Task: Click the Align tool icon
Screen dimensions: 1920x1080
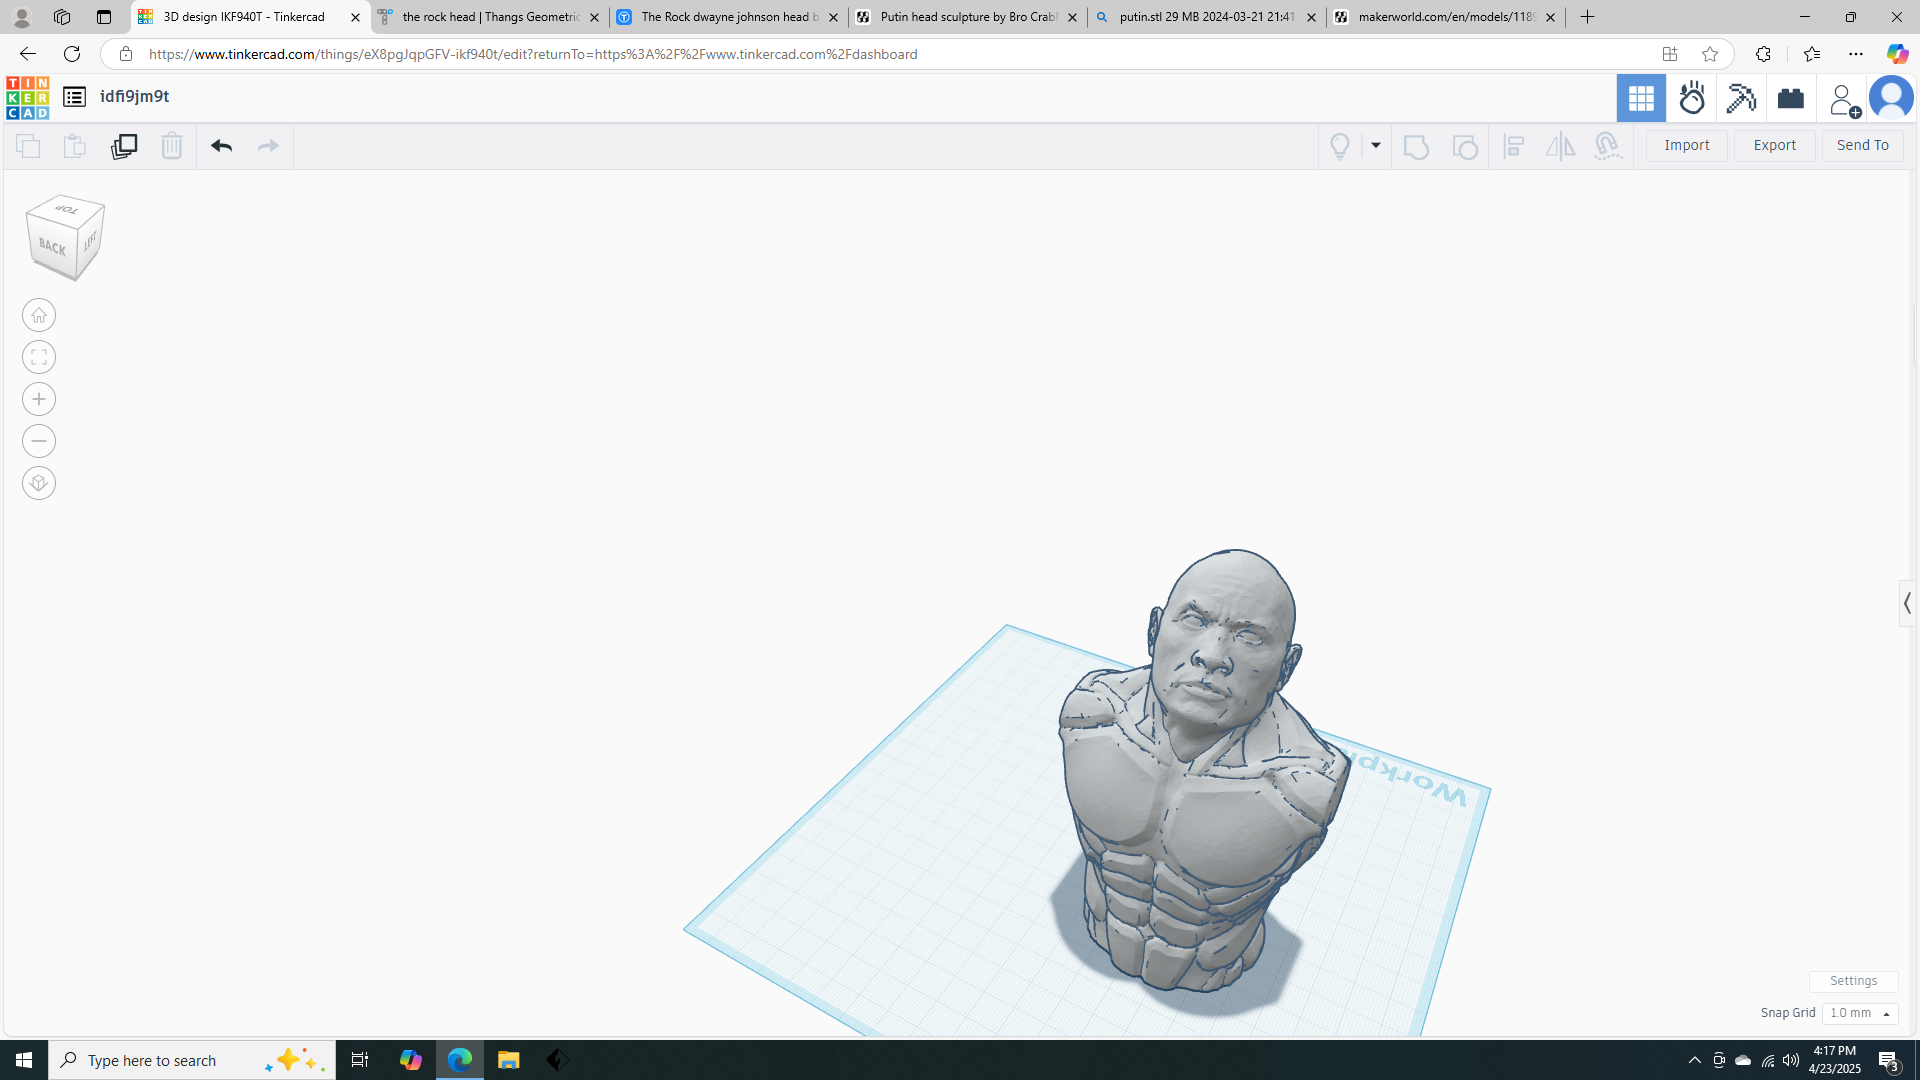Action: pos(1514,146)
